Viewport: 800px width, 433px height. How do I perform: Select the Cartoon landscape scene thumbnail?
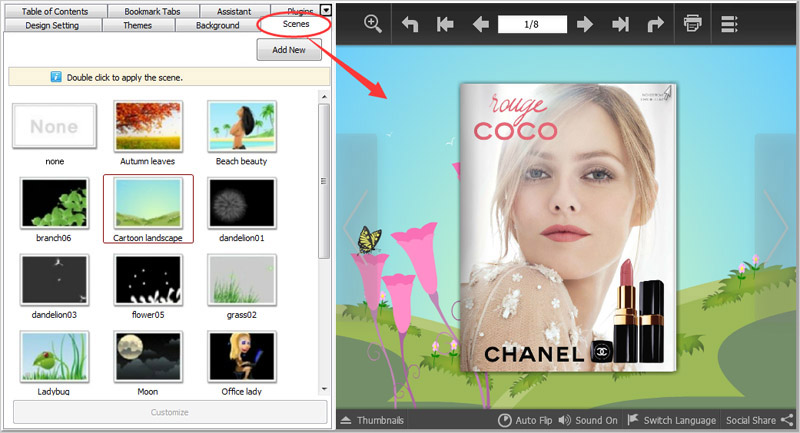(148, 203)
